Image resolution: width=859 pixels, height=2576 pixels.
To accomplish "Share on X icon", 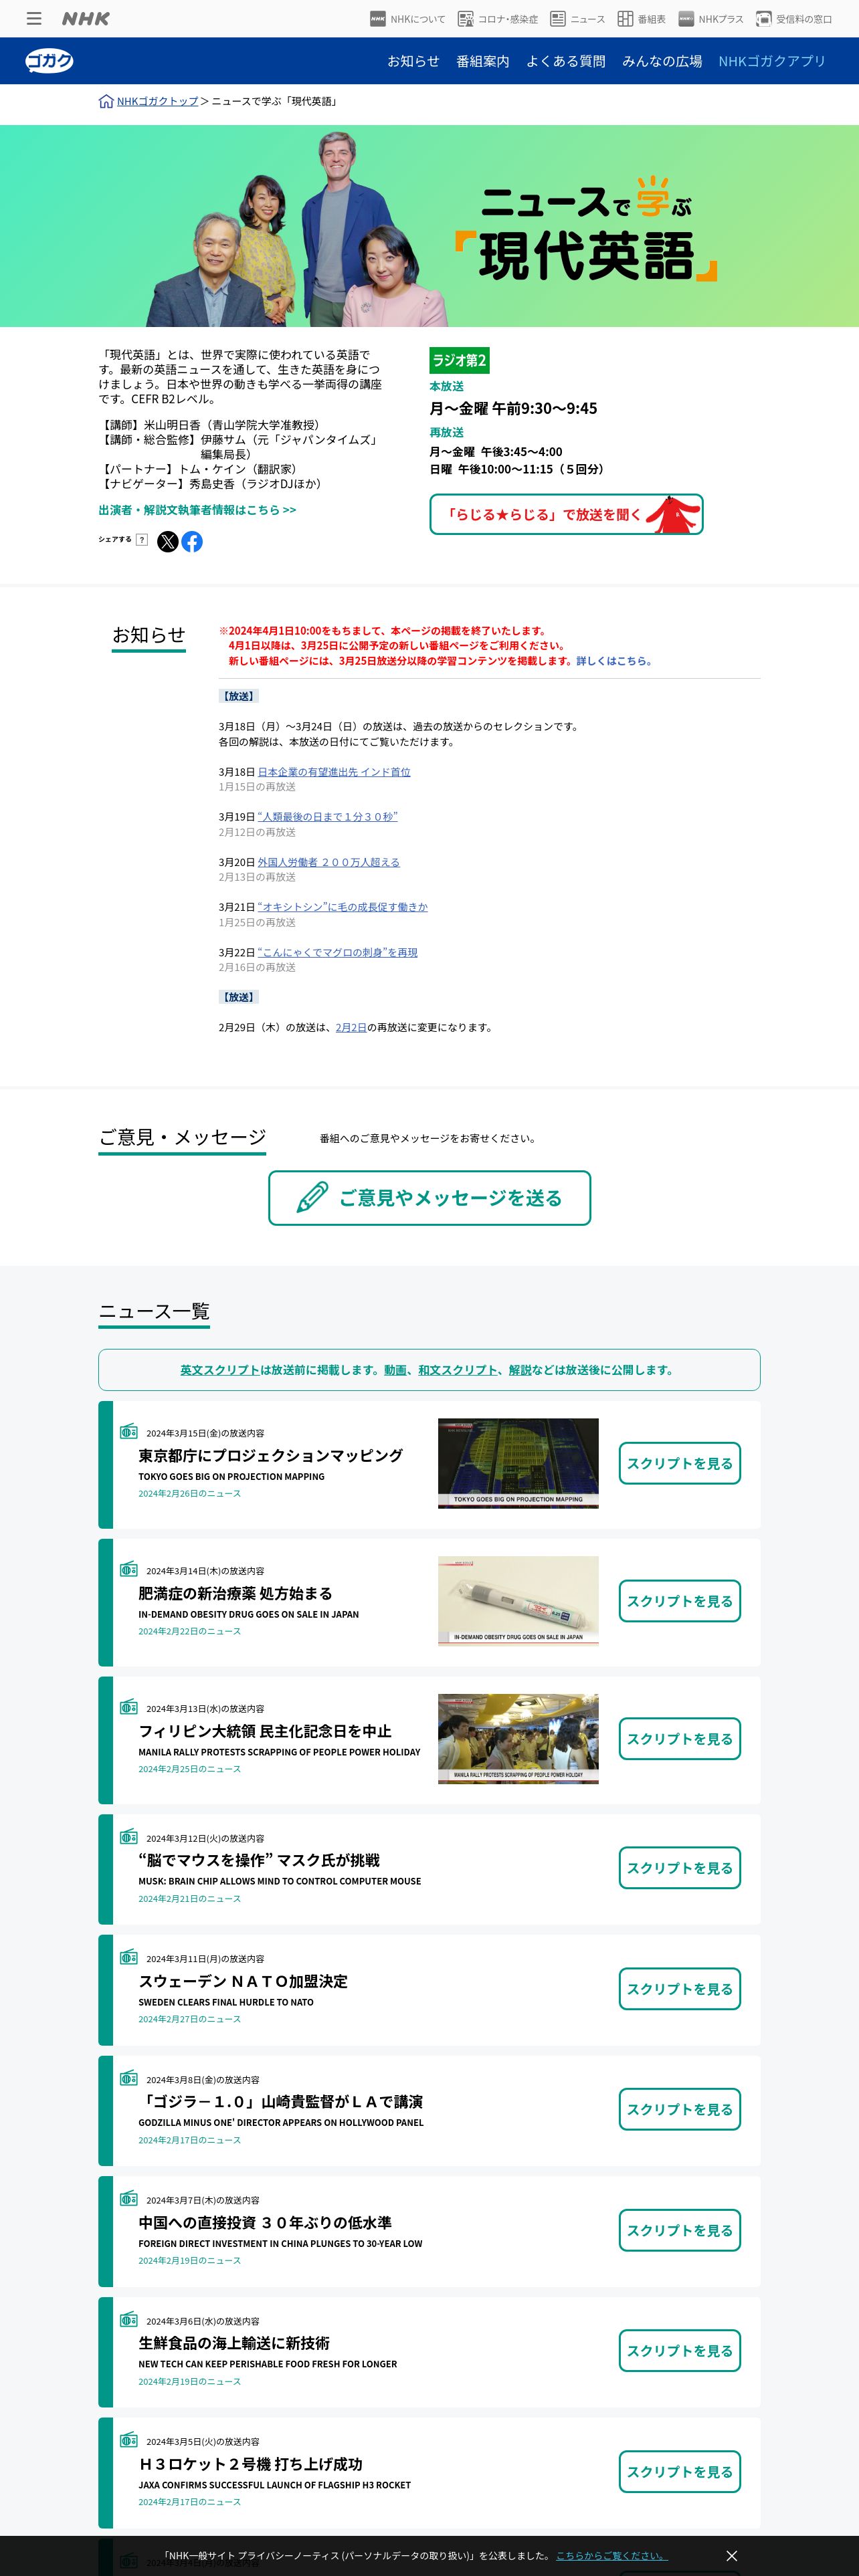I will point(168,542).
